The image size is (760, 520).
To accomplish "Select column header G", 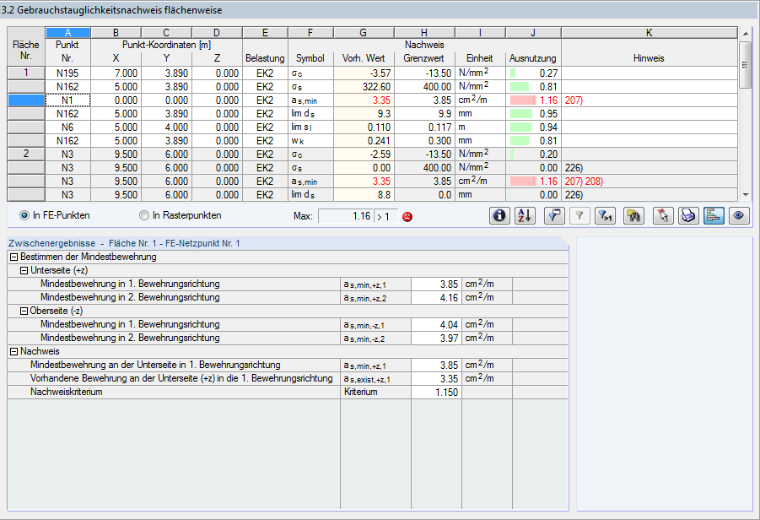I will pos(364,32).
